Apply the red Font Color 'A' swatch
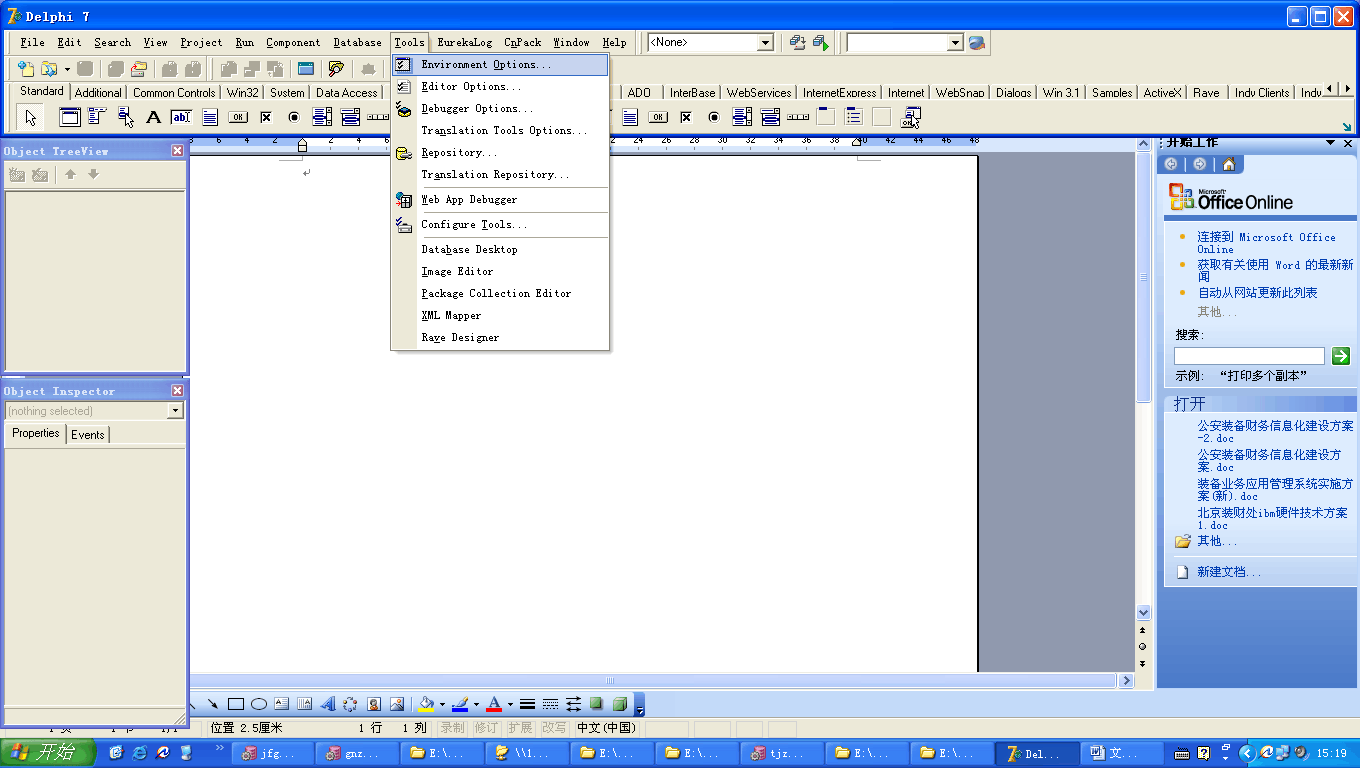Screen dimensions: 1360x768 point(494,704)
